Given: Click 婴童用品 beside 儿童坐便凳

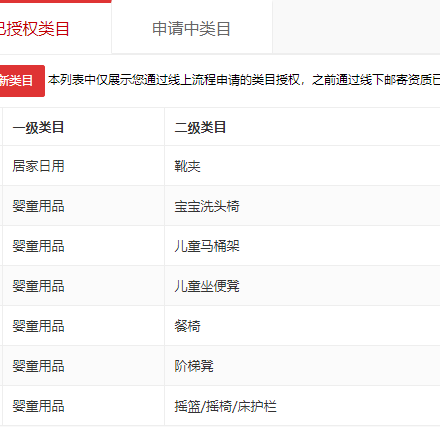Looking at the screenshot, I should [38, 286].
